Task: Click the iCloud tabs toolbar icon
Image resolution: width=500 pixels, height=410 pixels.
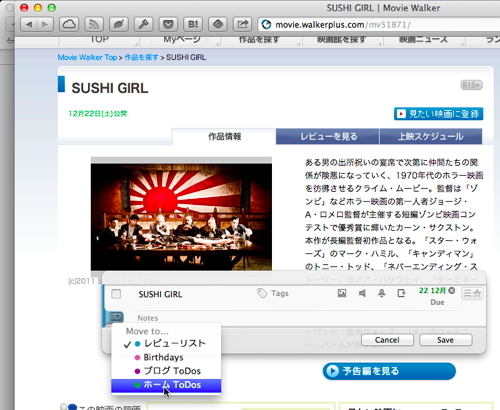Action: 69,24
